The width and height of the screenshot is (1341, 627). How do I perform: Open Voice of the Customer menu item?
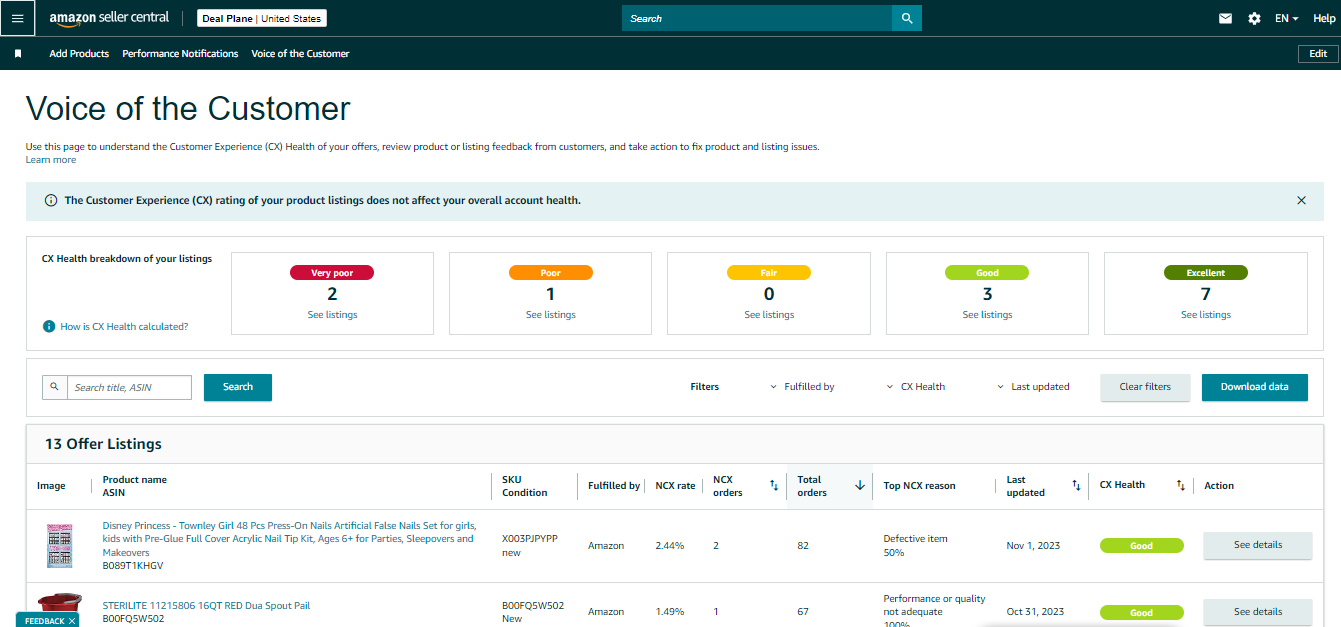click(300, 54)
